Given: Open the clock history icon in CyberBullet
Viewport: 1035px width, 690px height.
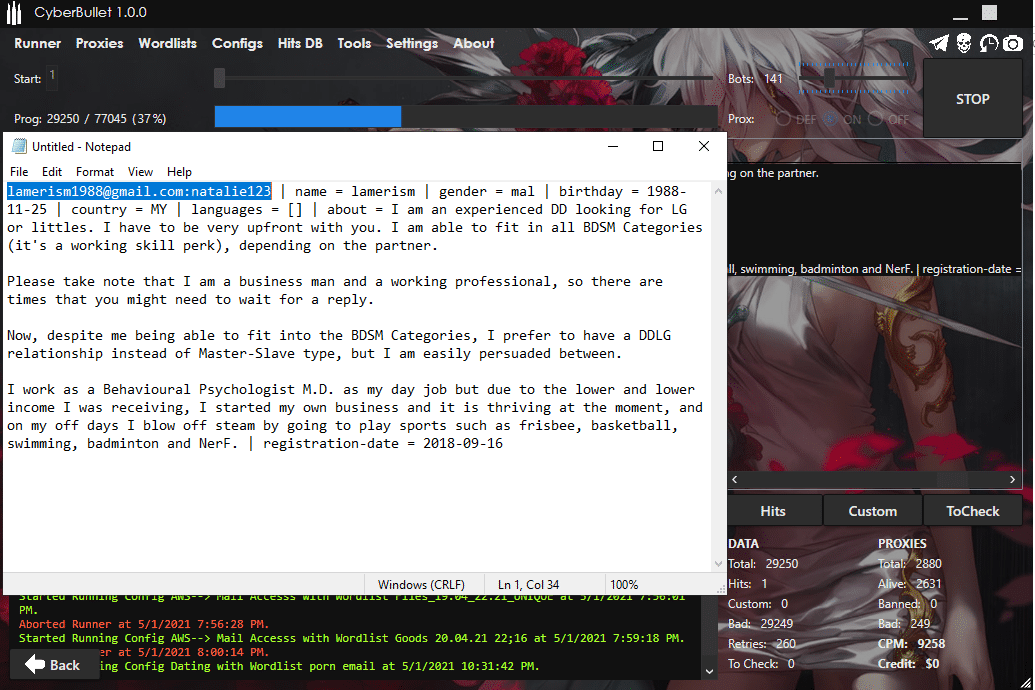Looking at the screenshot, I should 988,44.
